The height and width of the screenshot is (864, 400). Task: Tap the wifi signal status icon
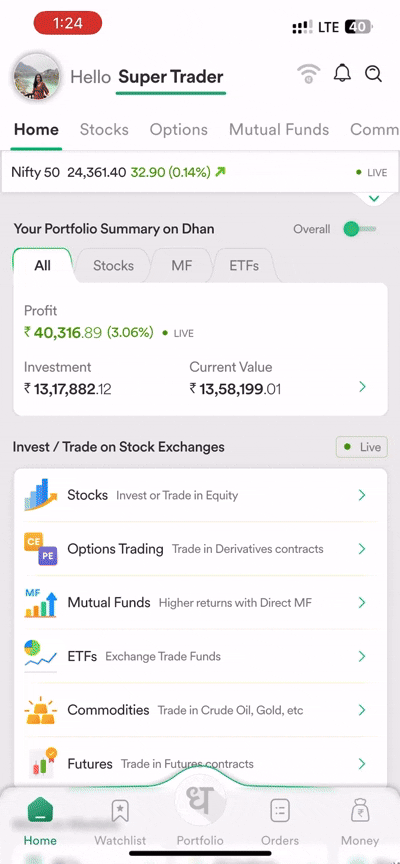click(309, 74)
